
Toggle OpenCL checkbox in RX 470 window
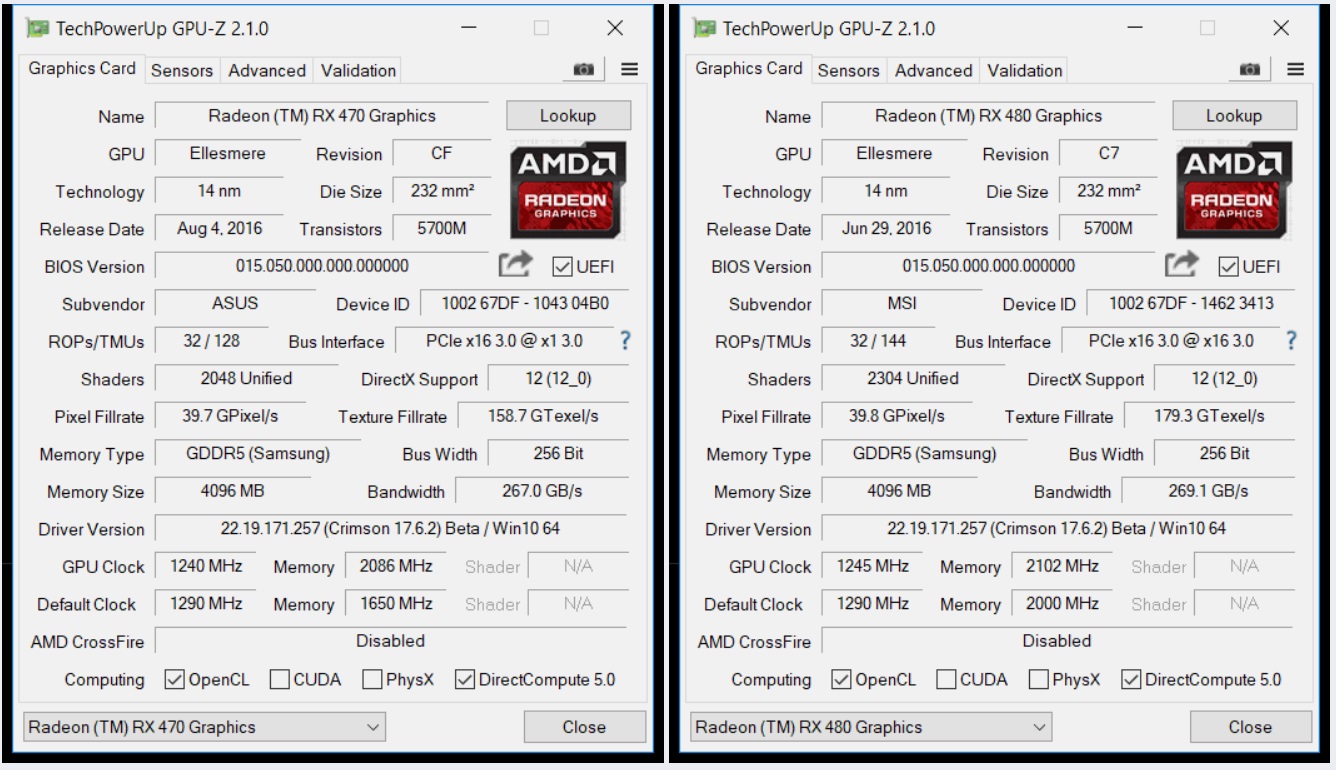point(174,680)
